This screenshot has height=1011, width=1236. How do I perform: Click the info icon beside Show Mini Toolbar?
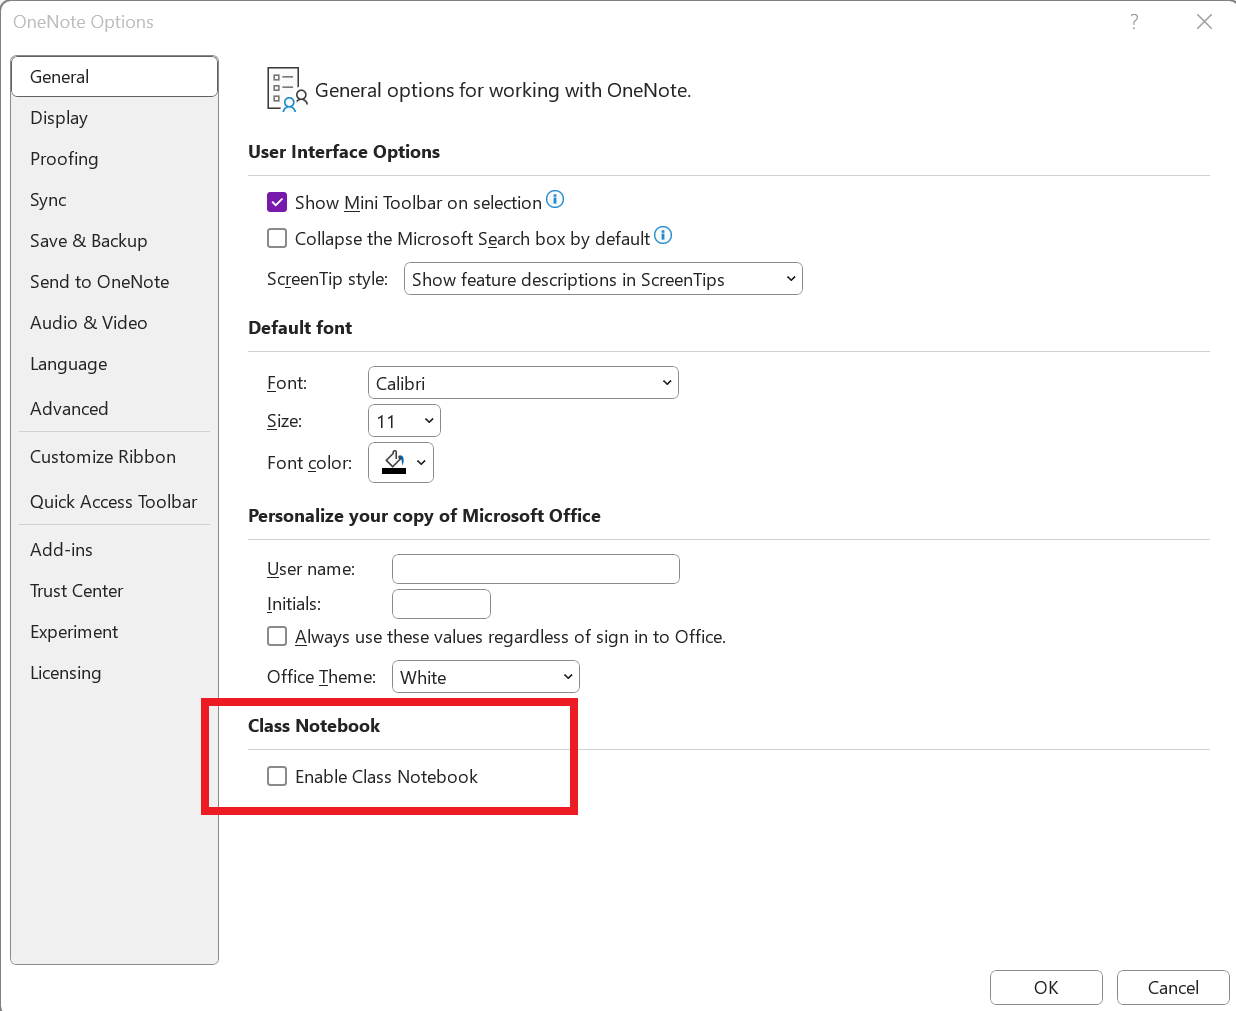555,200
